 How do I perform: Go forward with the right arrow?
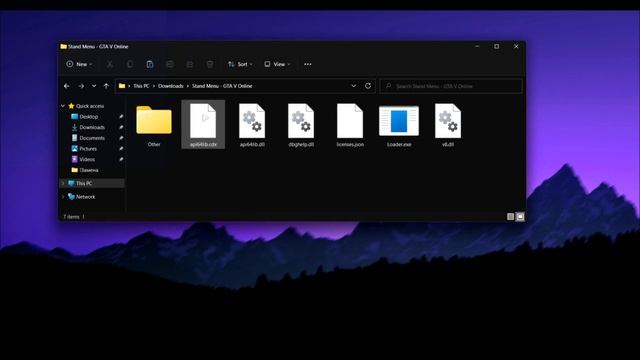coord(81,86)
